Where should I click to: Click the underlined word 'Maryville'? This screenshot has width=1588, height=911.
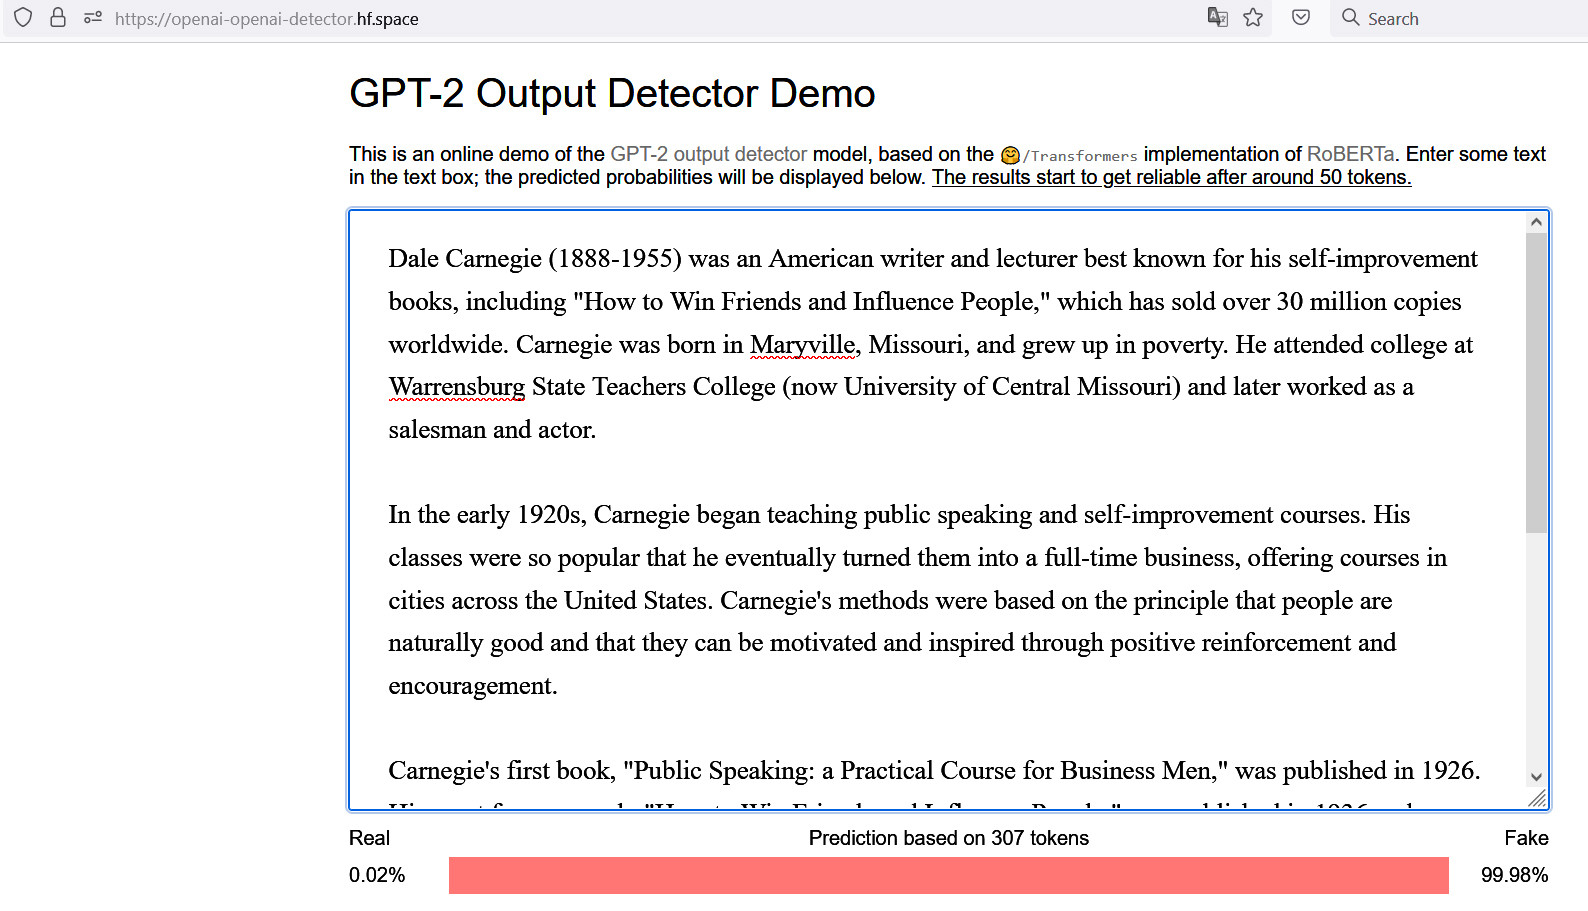tap(802, 345)
